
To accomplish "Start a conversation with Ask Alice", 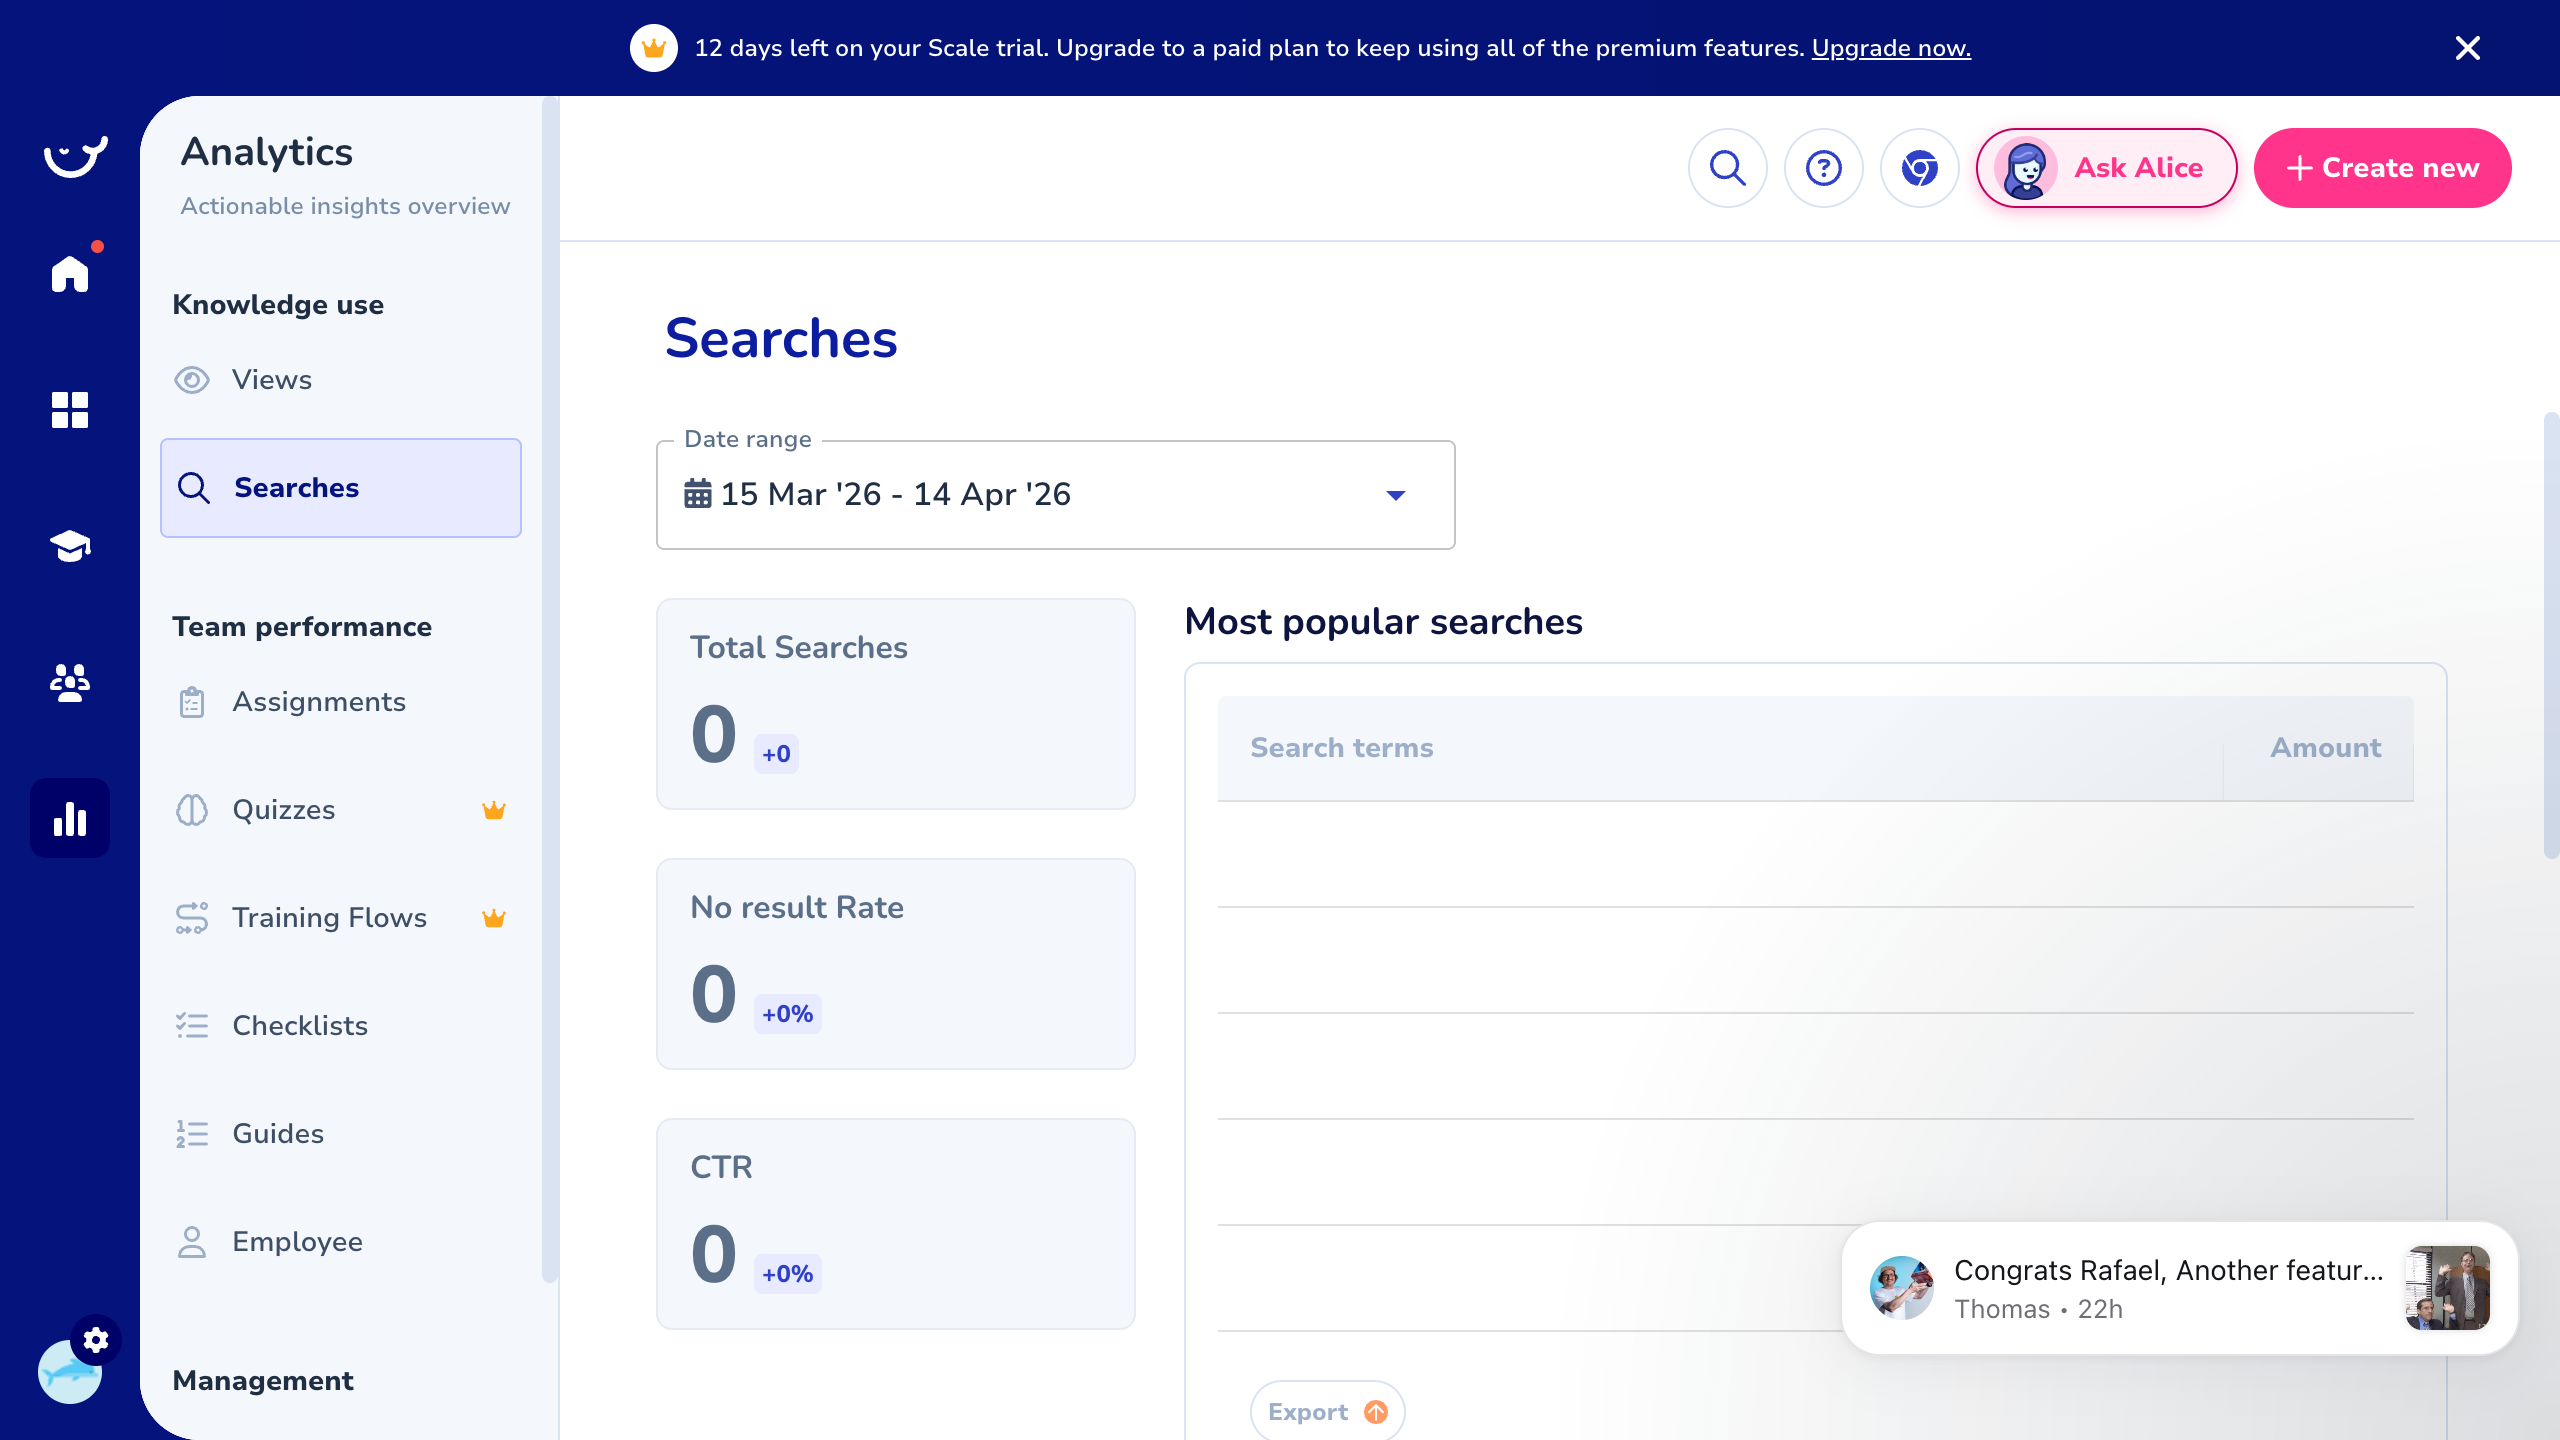I will pyautogui.click(x=2106, y=167).
